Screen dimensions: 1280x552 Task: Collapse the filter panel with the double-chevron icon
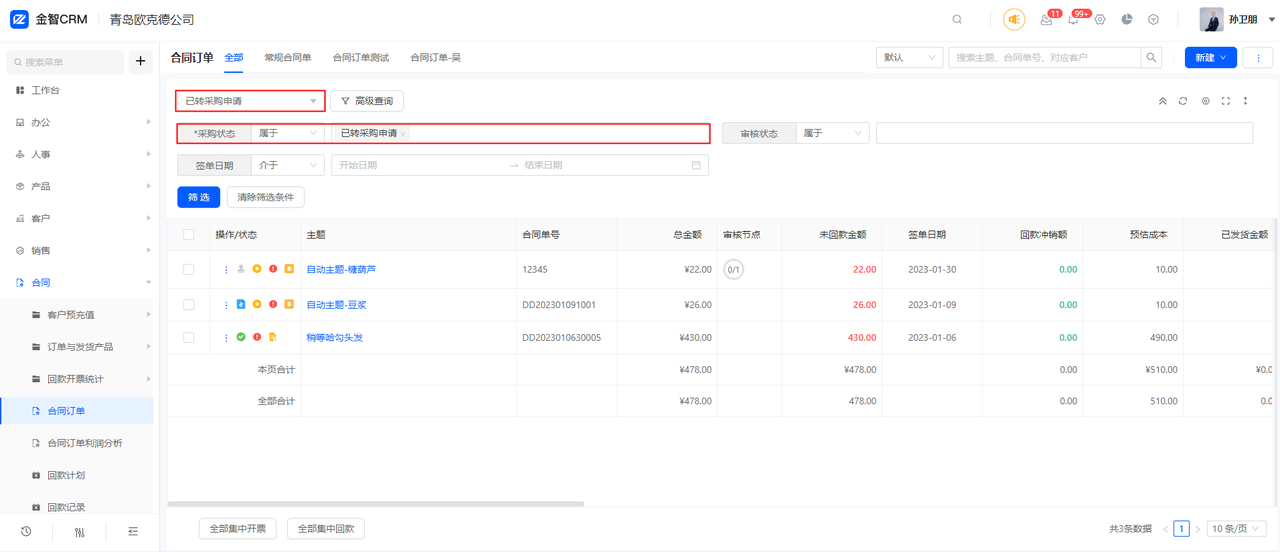1162,101
